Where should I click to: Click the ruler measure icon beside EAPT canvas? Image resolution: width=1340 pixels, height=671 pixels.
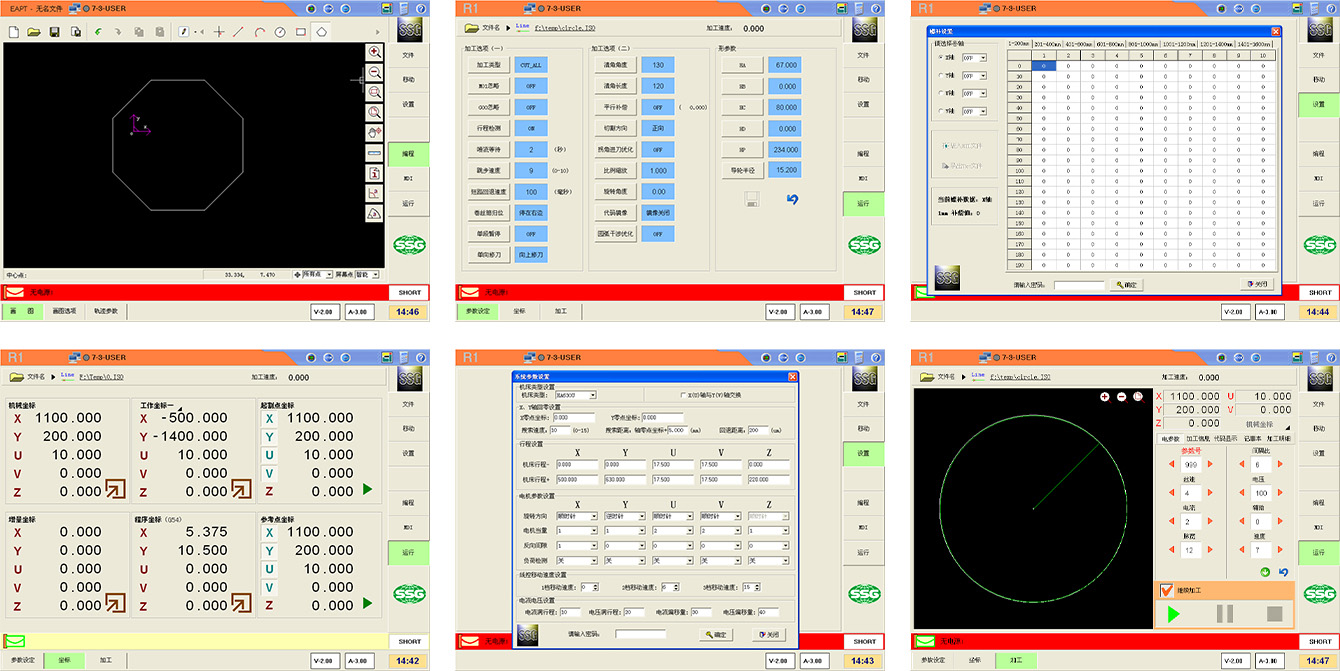[x=375, y=153]
